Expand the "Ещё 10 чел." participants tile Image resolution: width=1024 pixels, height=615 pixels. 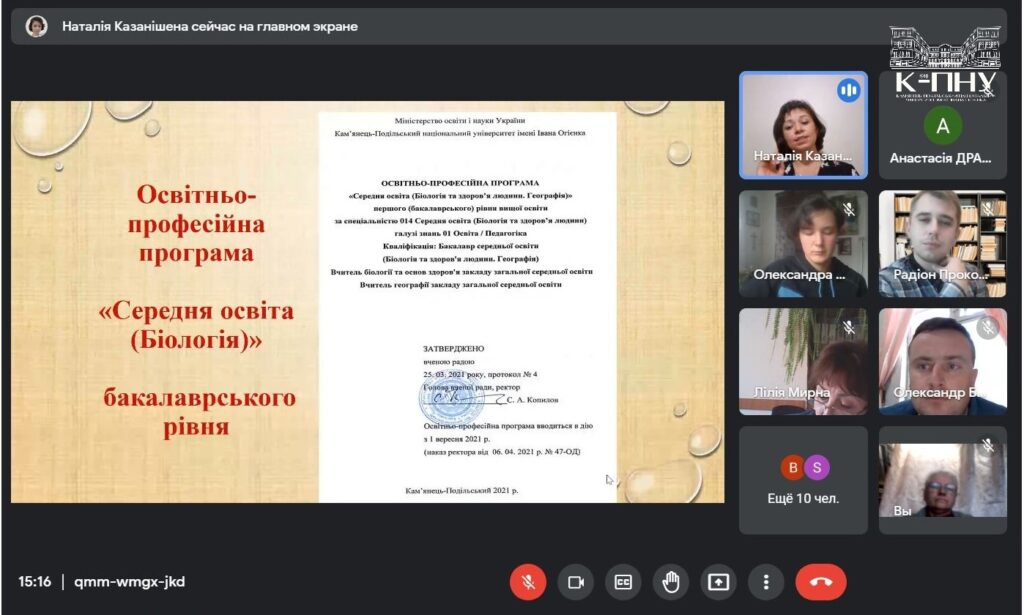(x=803, y=480)
